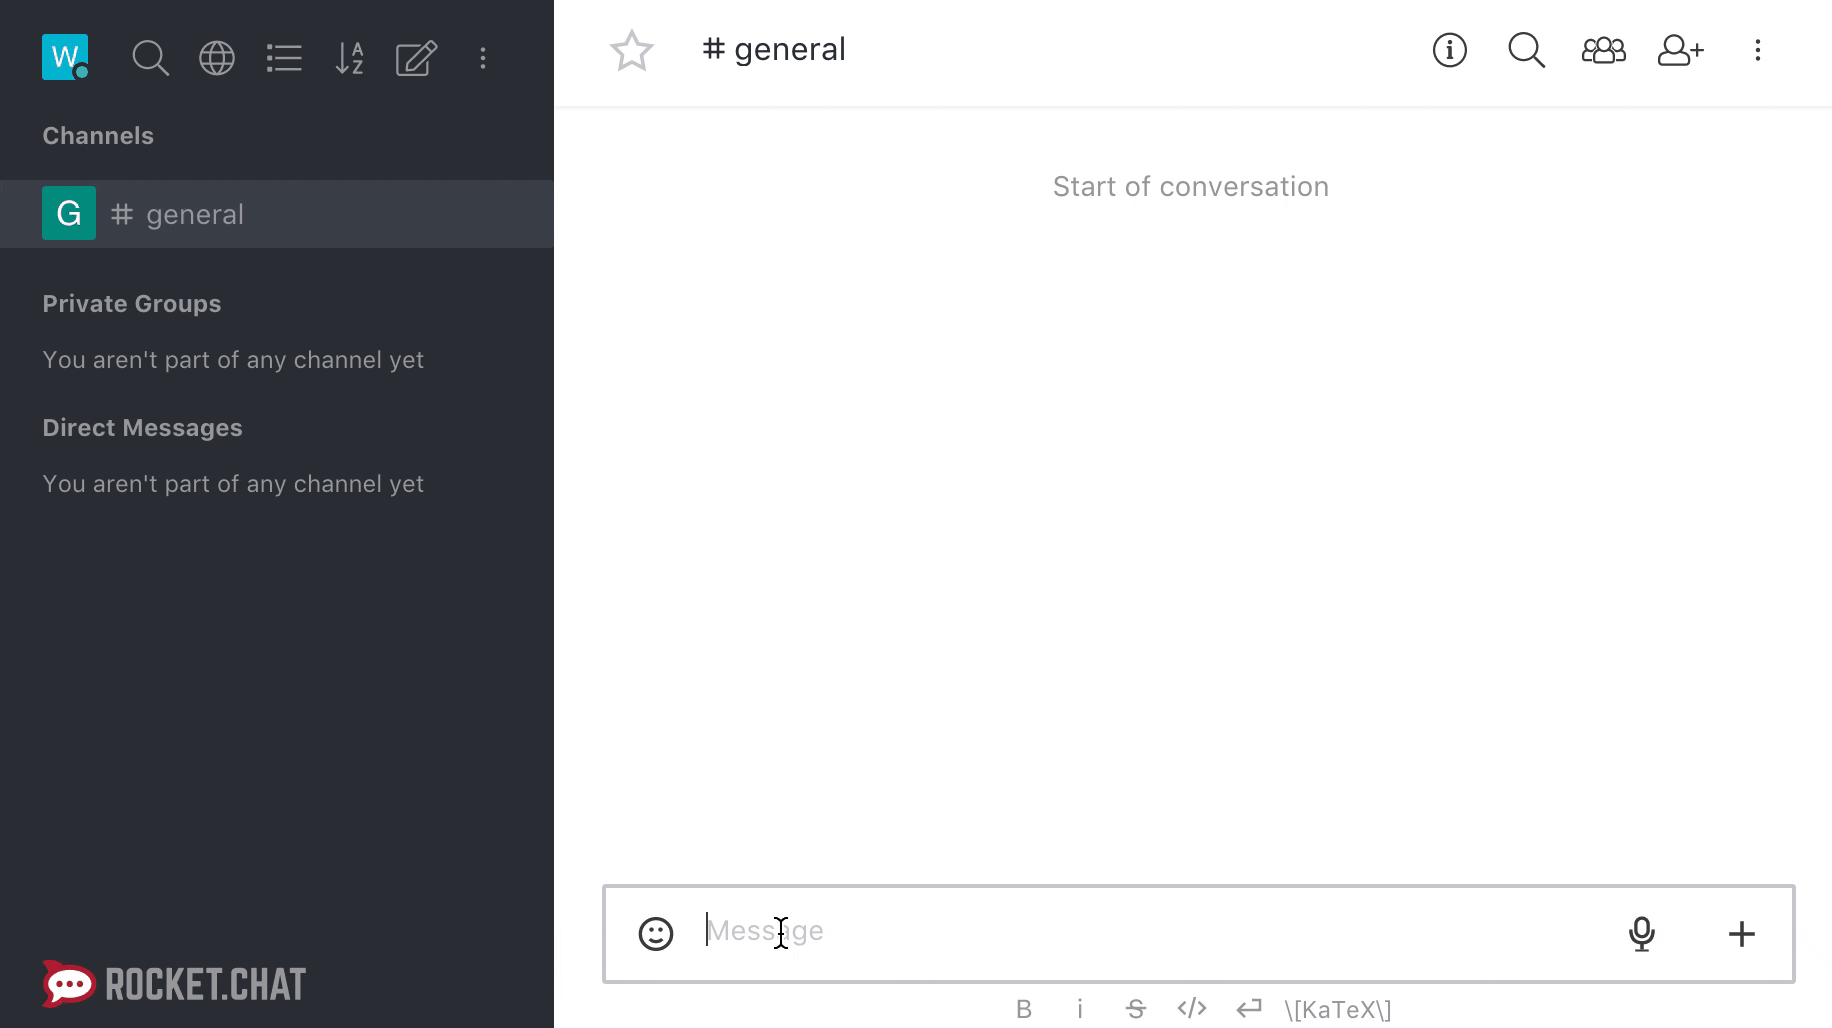Show room info for general
This screenshot has height=1028, width=1832.
click(1450, 50)
